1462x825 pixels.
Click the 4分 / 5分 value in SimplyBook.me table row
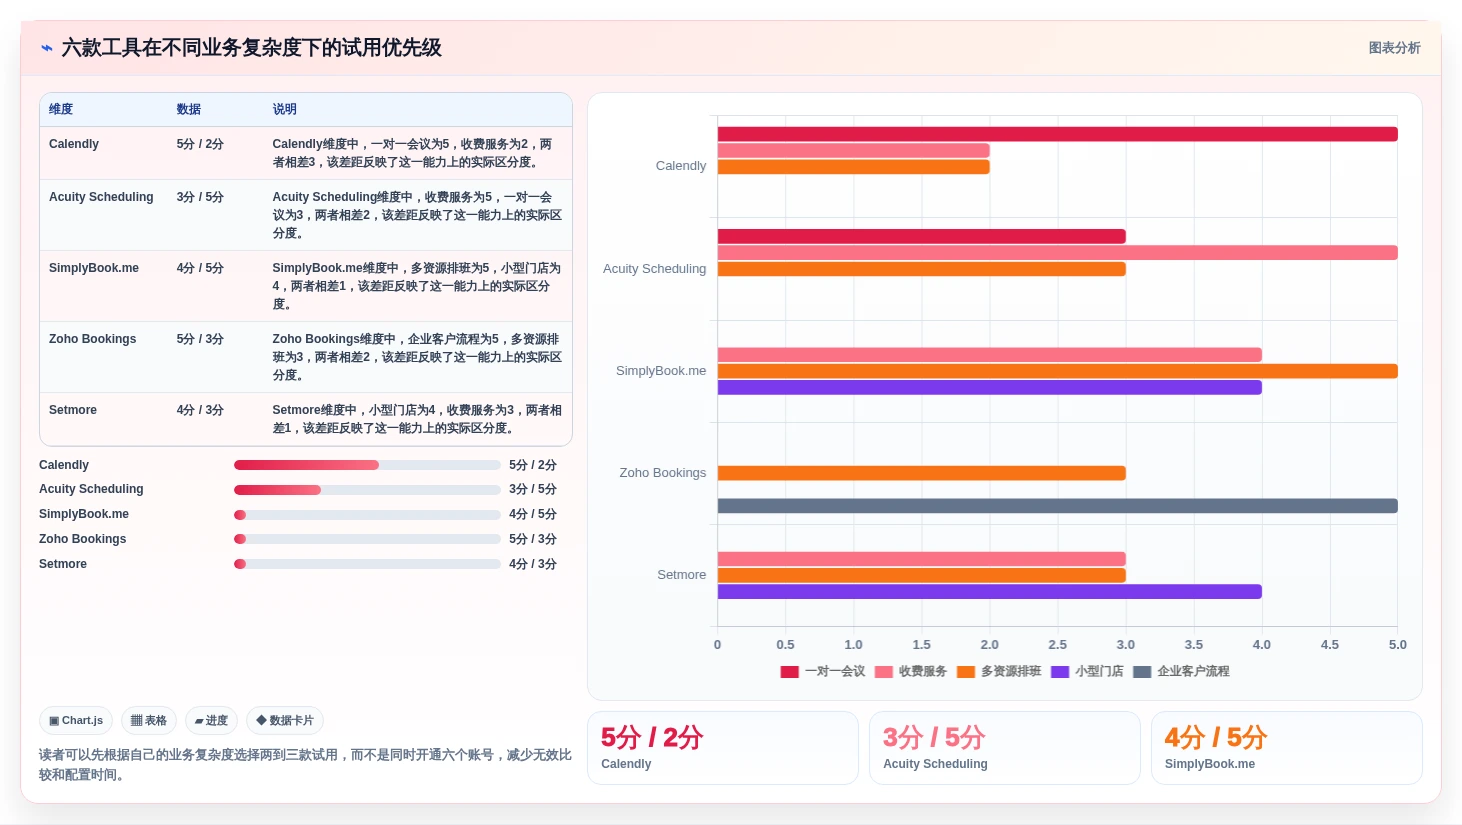pos(200,268)
